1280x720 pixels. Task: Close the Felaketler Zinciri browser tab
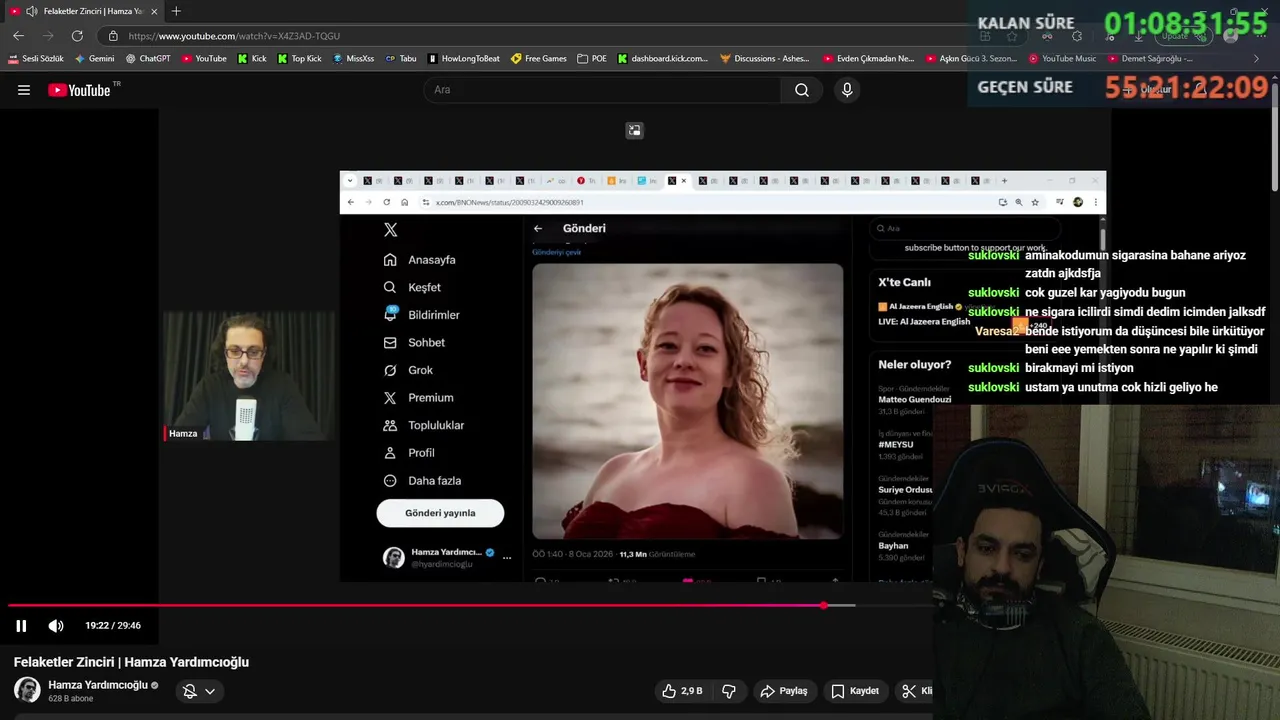[x=154, y=11]
